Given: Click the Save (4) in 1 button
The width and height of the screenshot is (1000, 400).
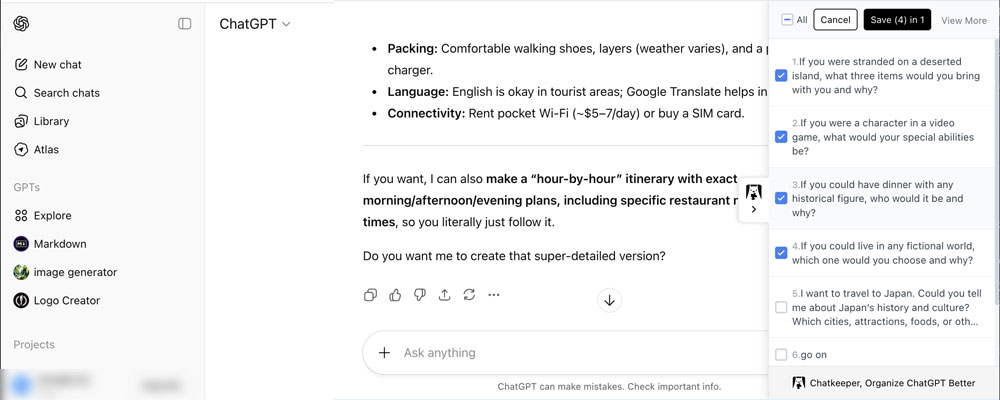Looking at the screenshot, I should coord(898,19).
